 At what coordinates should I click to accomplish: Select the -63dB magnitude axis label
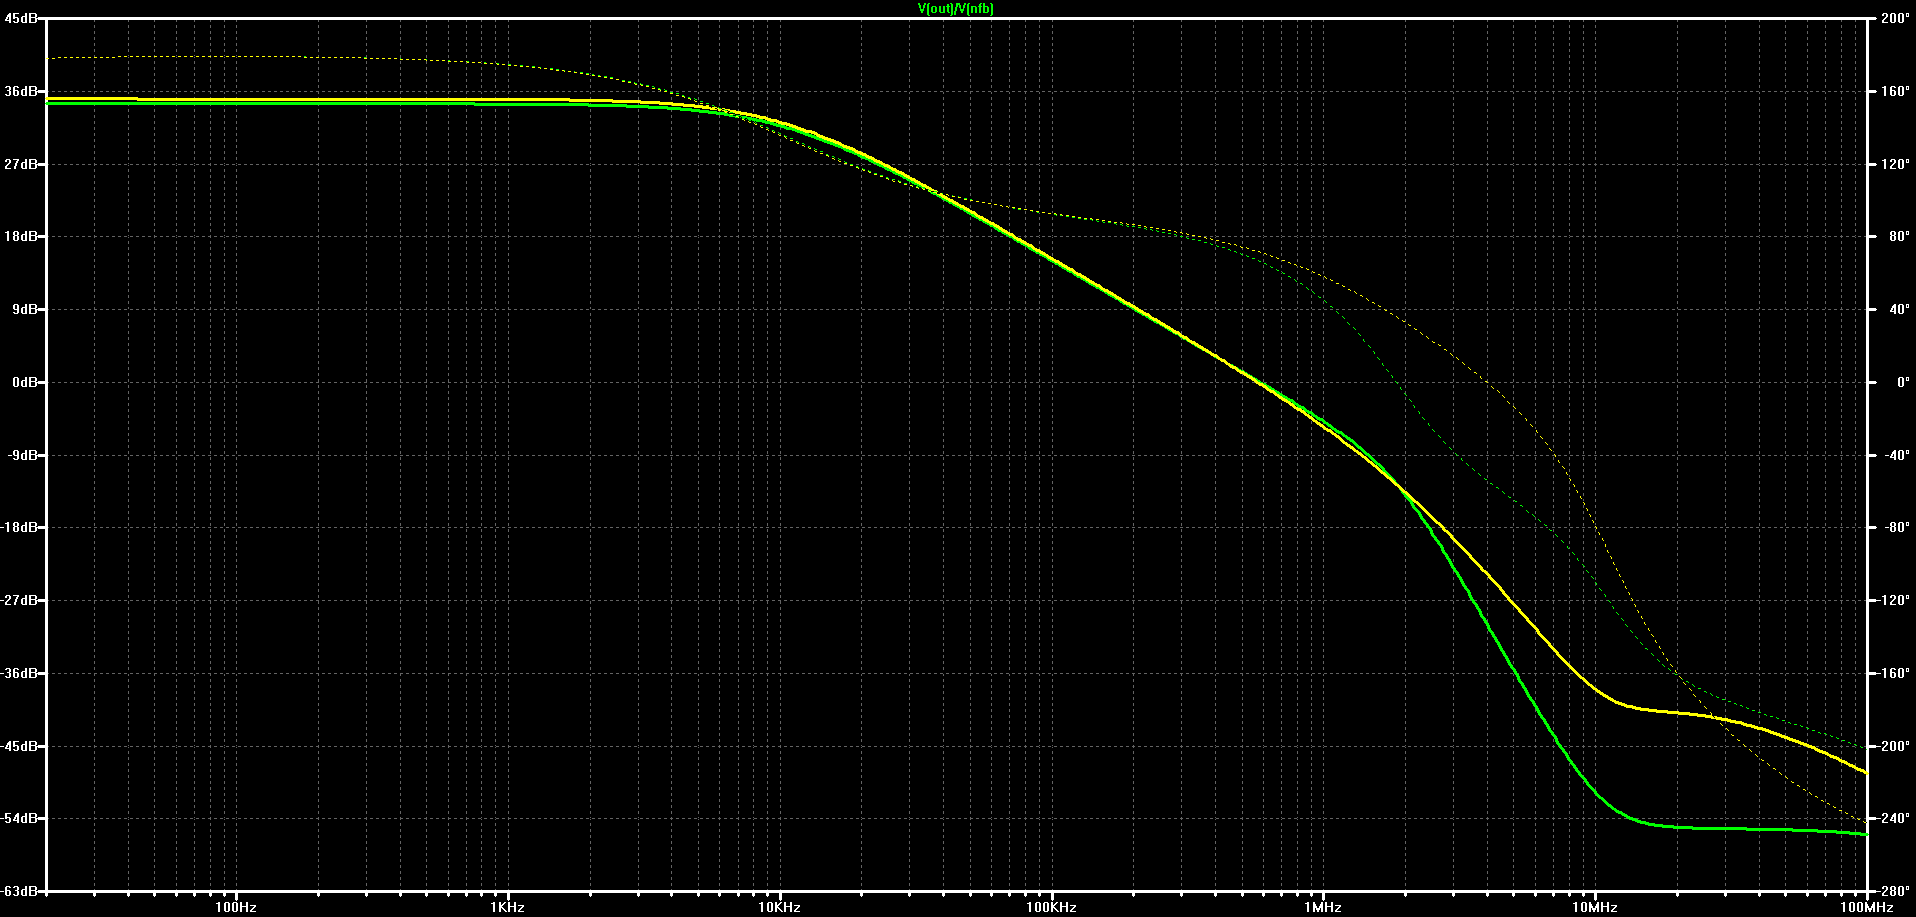19,891
